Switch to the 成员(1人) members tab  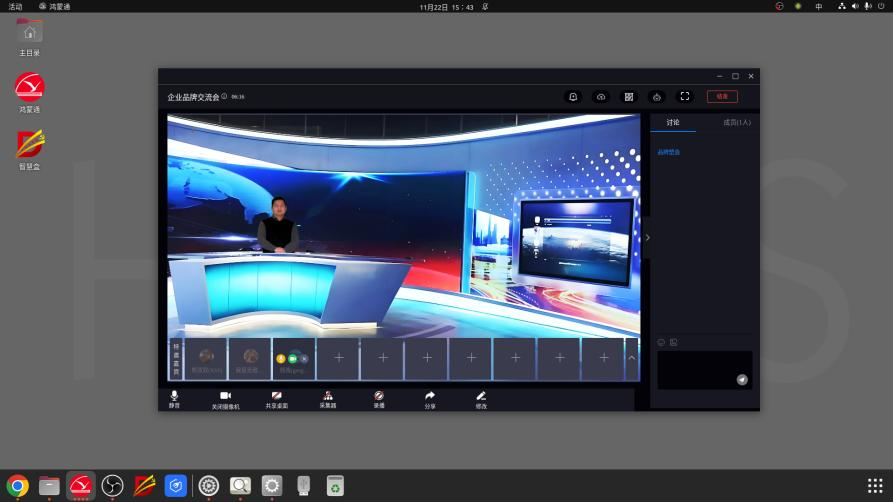click(737, 123)
